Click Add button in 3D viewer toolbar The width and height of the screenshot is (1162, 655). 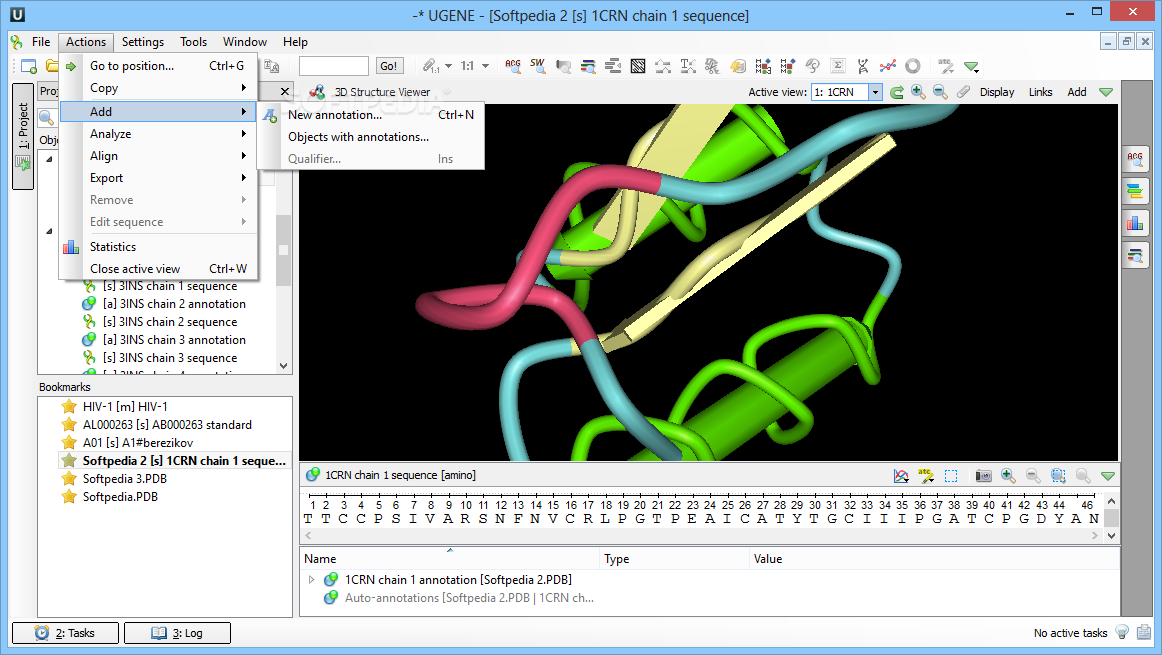point(1077,92)
